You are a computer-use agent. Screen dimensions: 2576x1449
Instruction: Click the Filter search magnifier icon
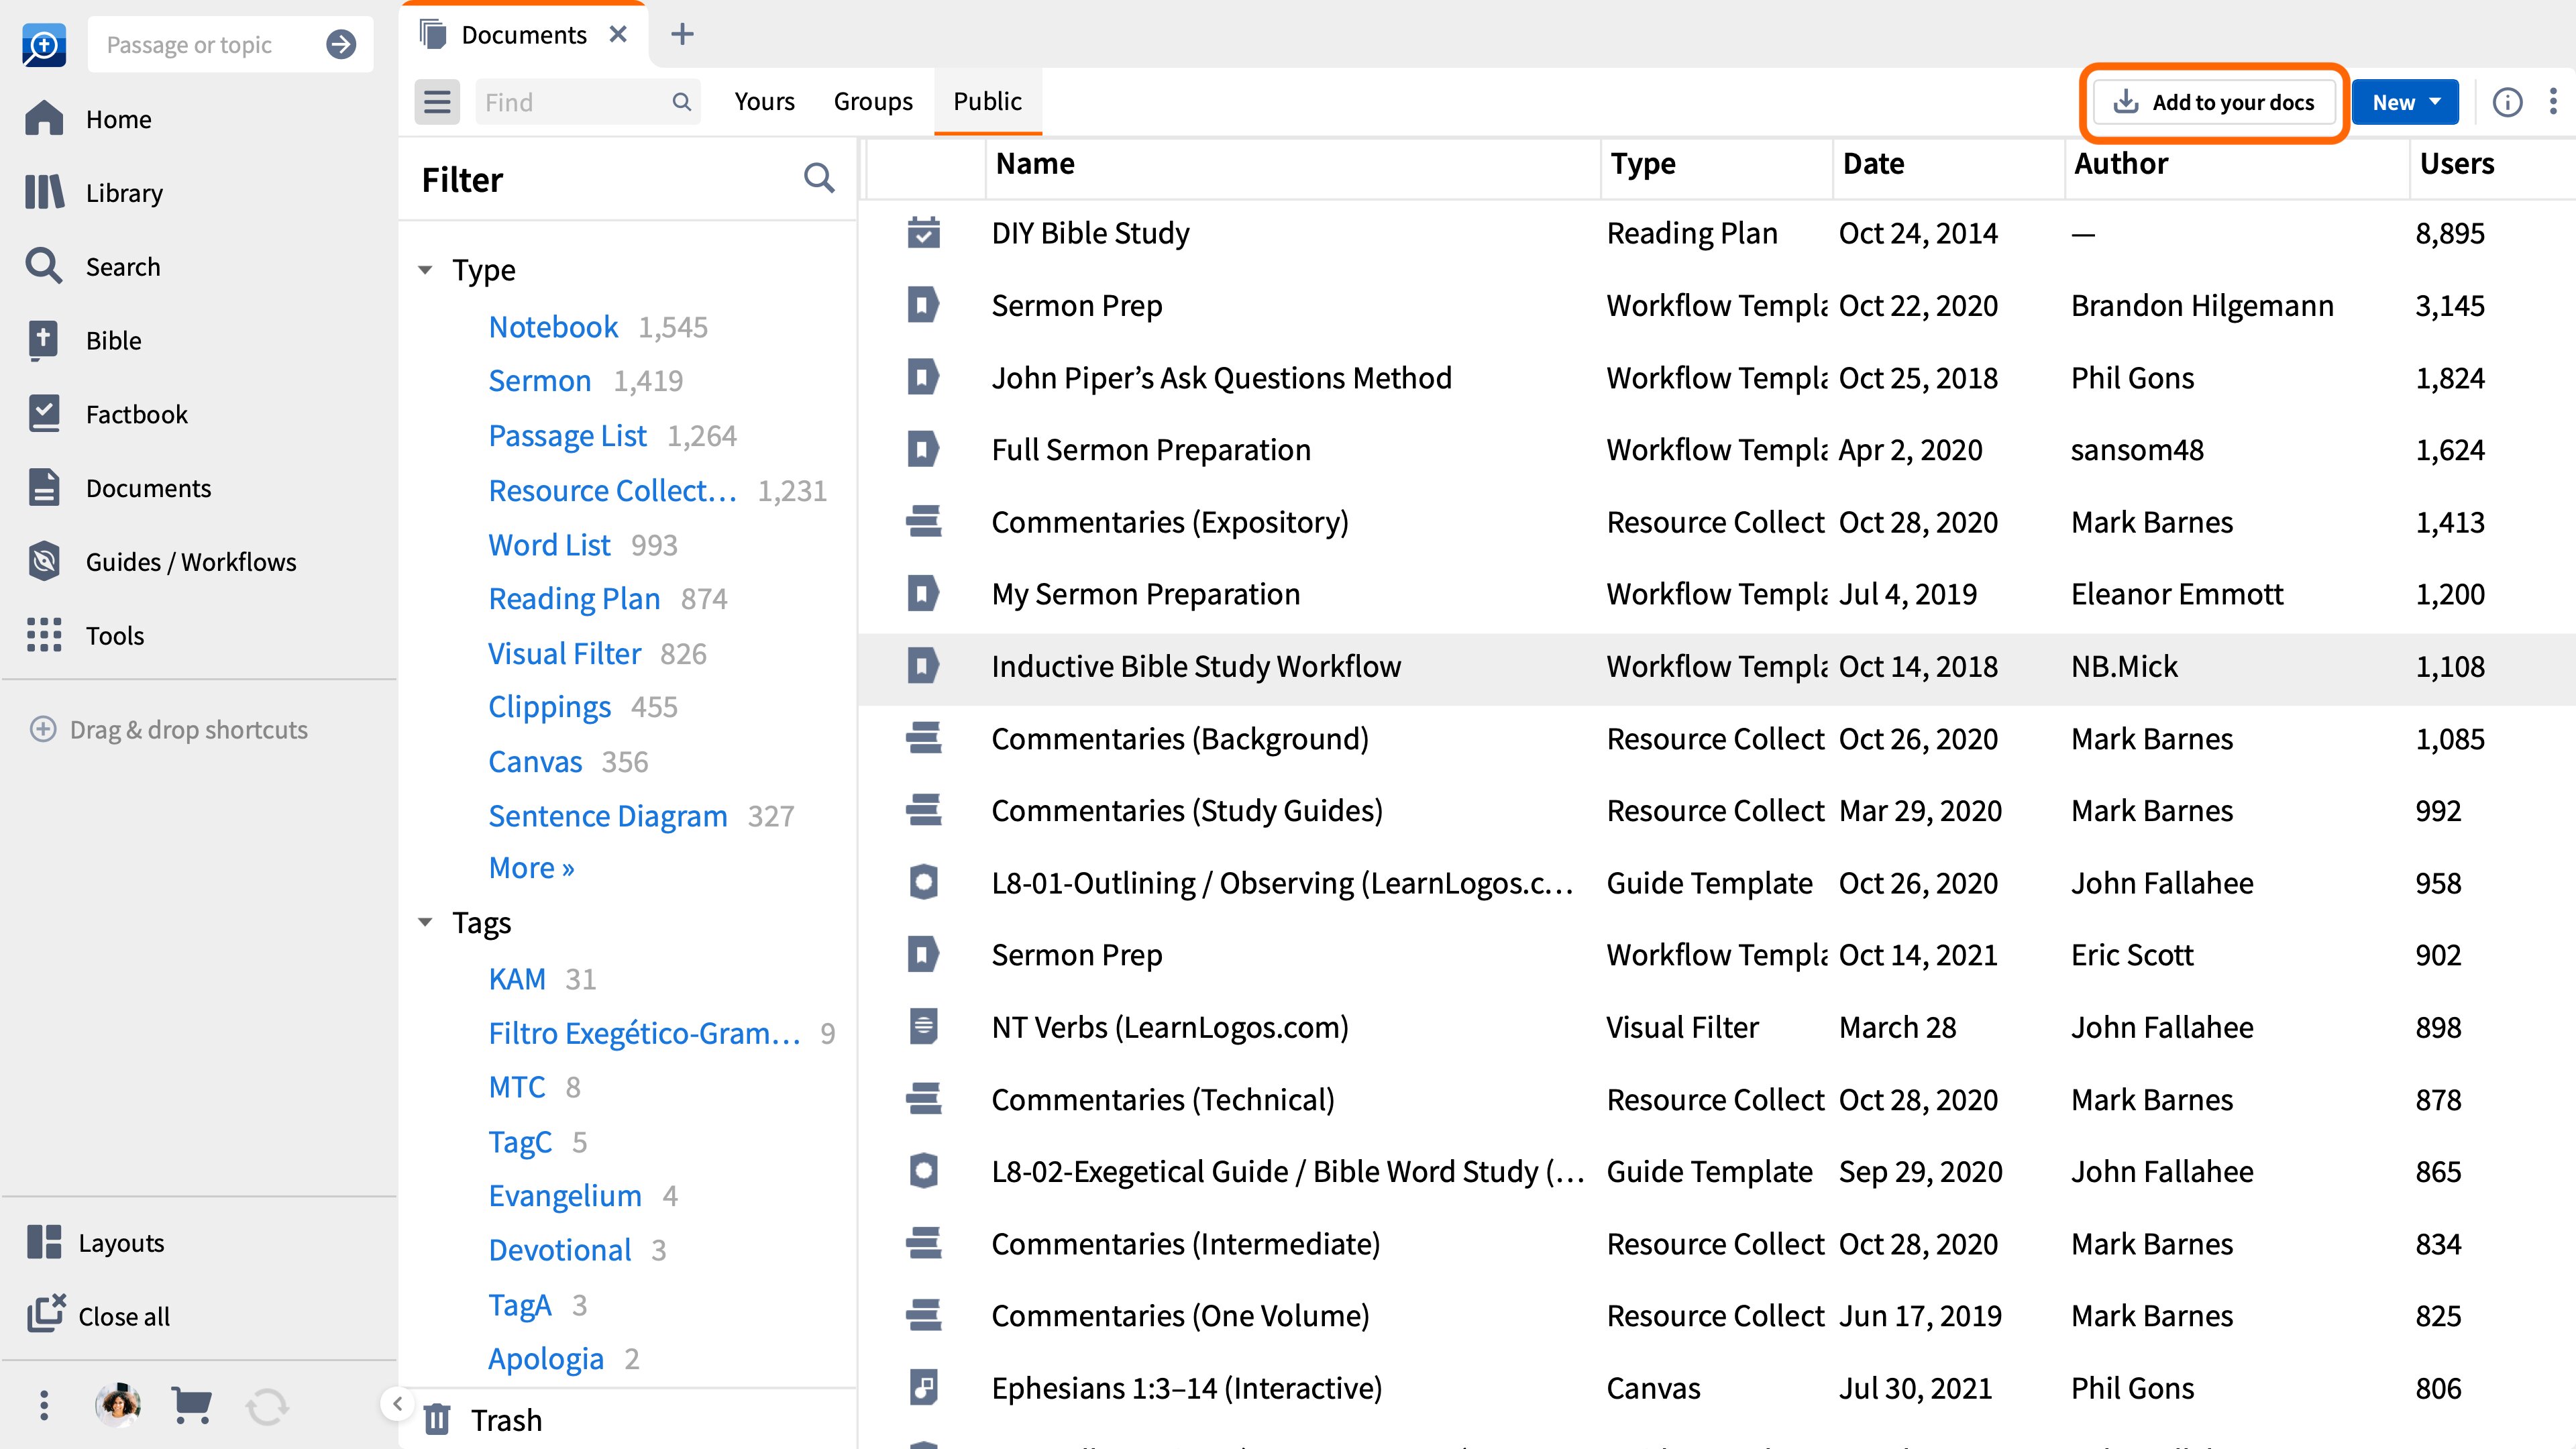819,178
